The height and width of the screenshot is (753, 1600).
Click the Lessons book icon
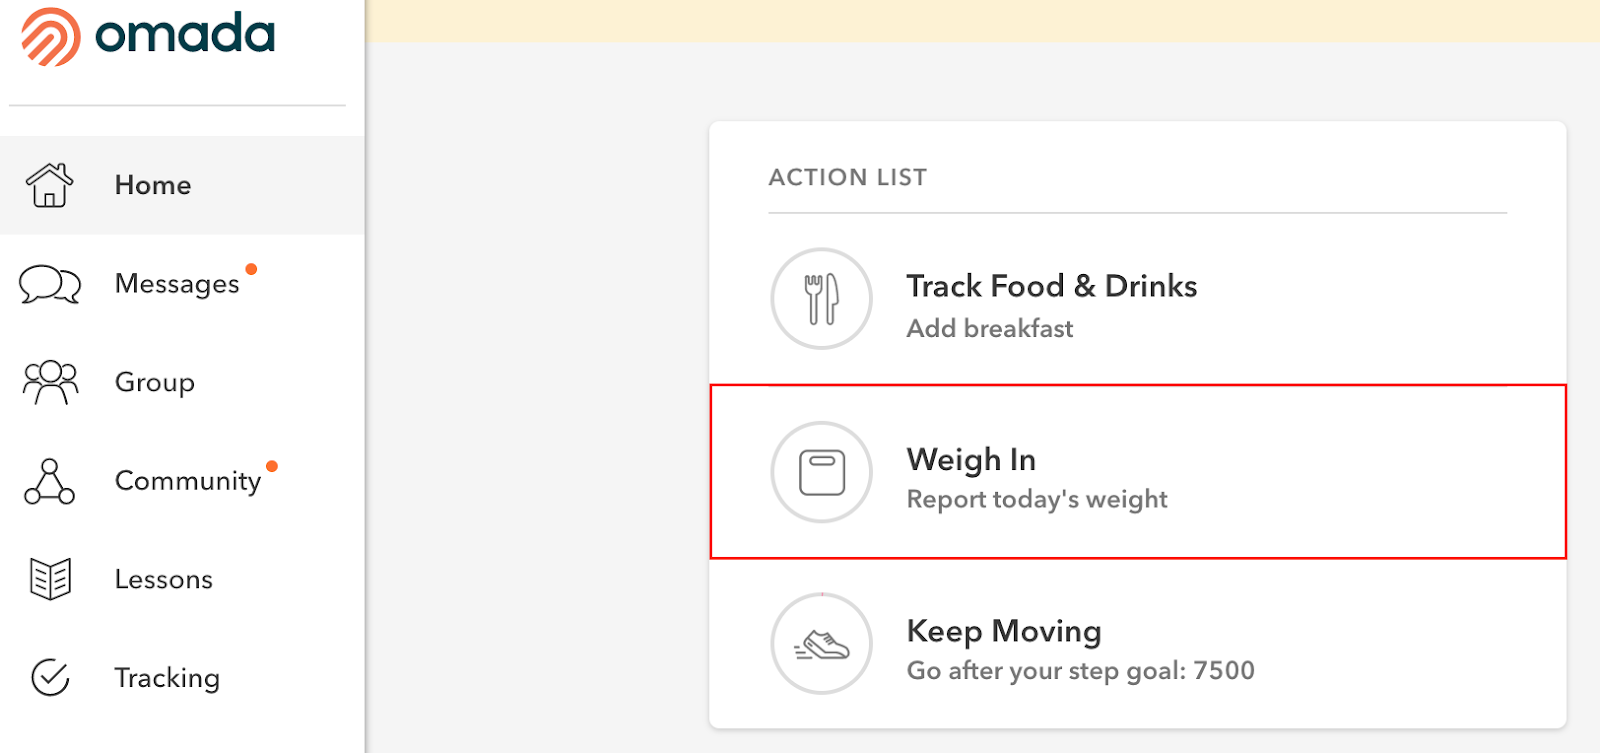[50, 579]
